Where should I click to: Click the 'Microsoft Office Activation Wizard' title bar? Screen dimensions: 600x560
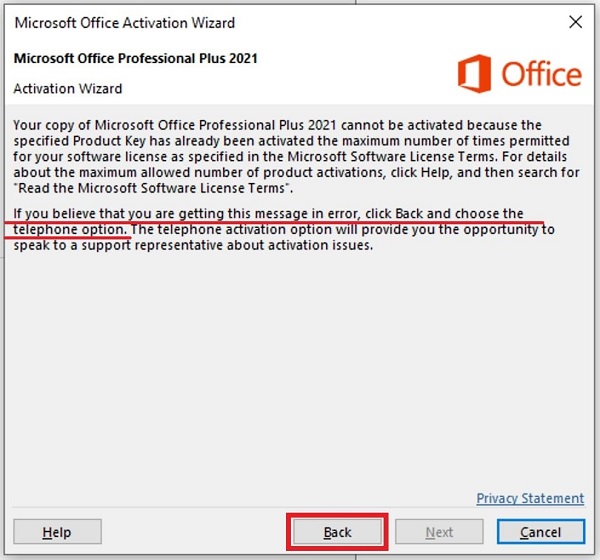(125, 21)
